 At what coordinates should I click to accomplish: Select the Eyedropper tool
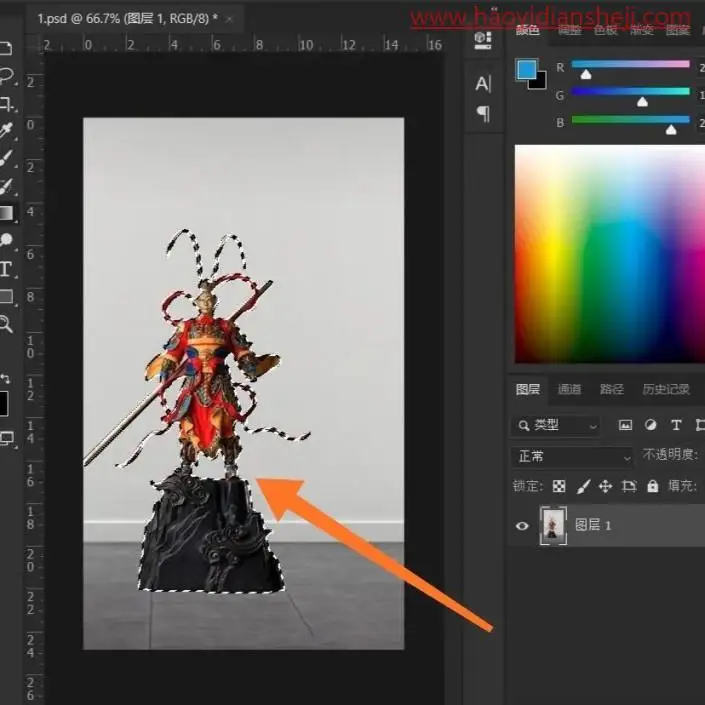tap(6, 131)
